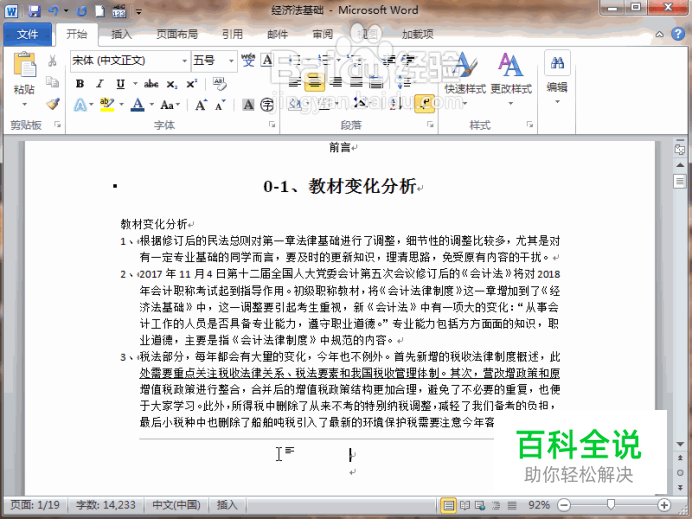Click the Format Painter brush icon

[53, 104]
